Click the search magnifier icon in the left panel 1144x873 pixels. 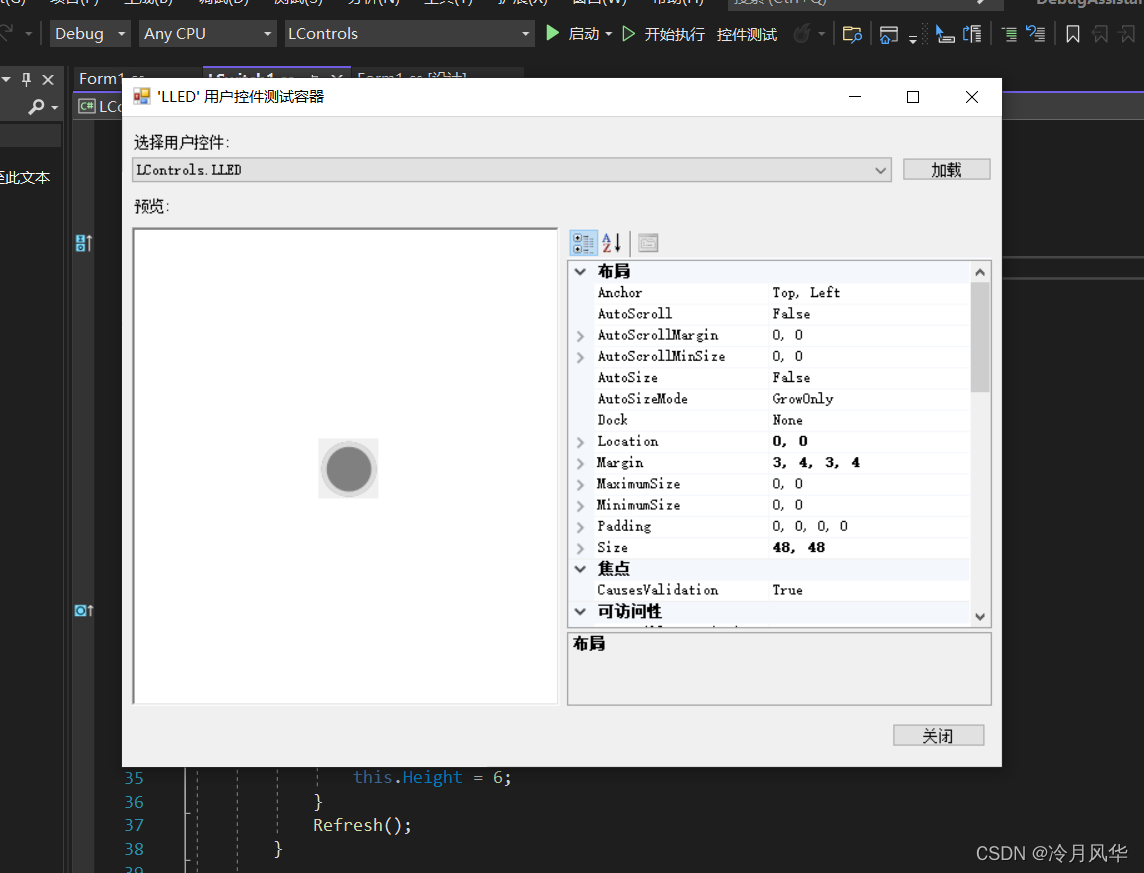pos(36,107)
